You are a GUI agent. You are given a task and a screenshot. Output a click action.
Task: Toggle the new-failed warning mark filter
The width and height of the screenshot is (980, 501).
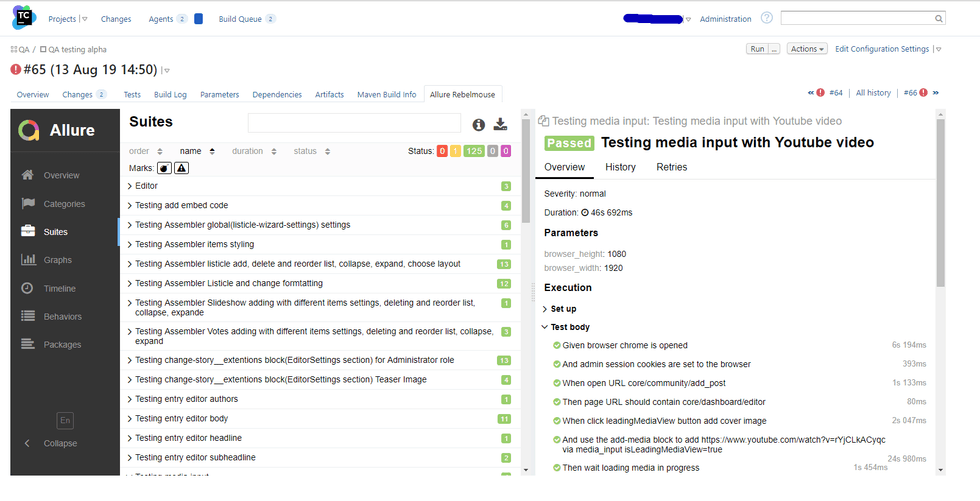point(181,168)
